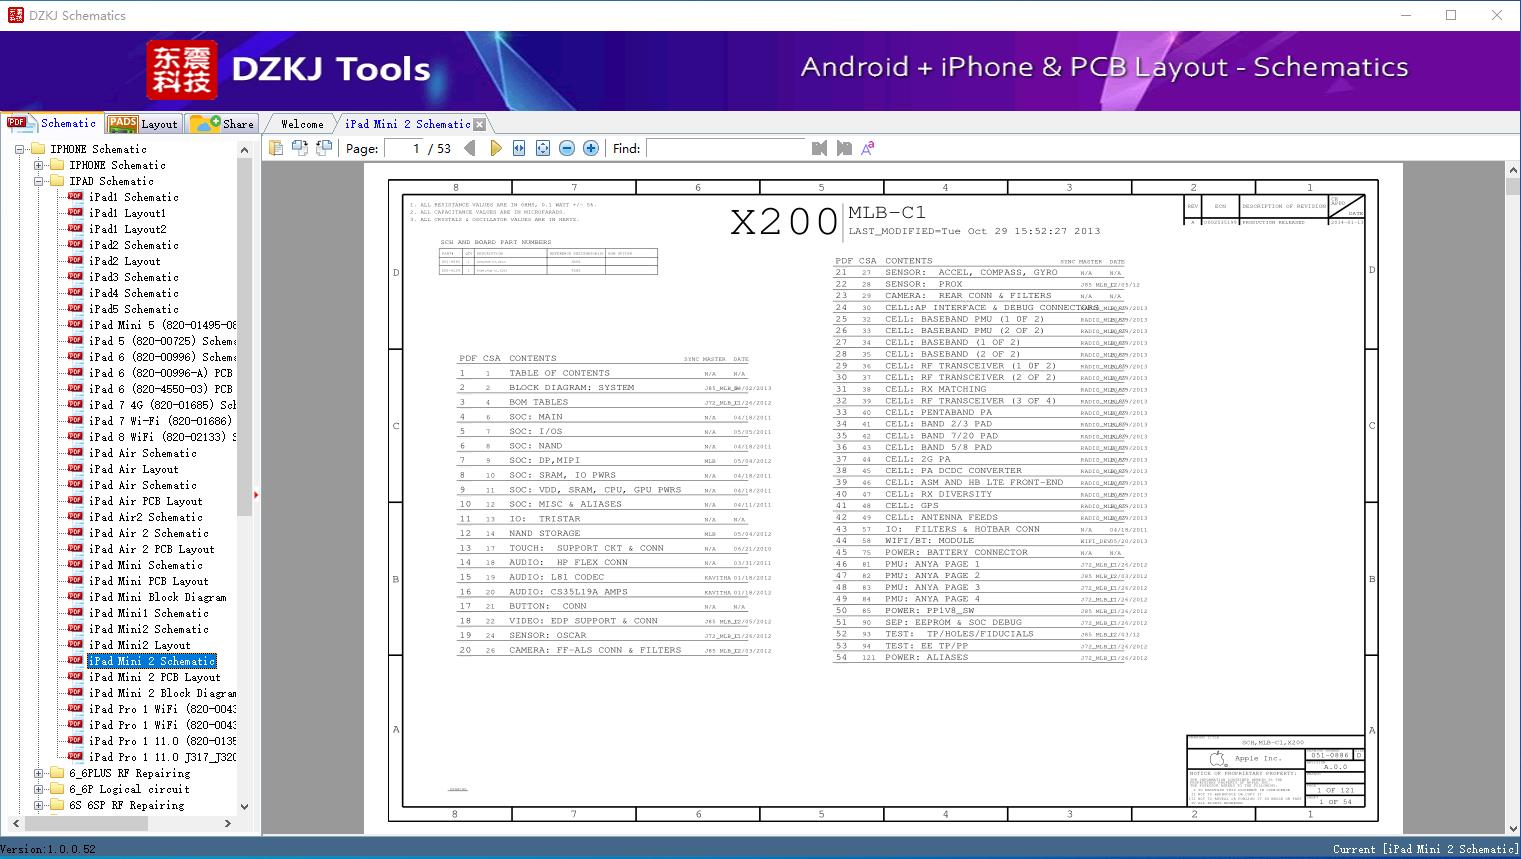Switch to the Layout side tab
The image size is (1521, 859).
[143, 124]
